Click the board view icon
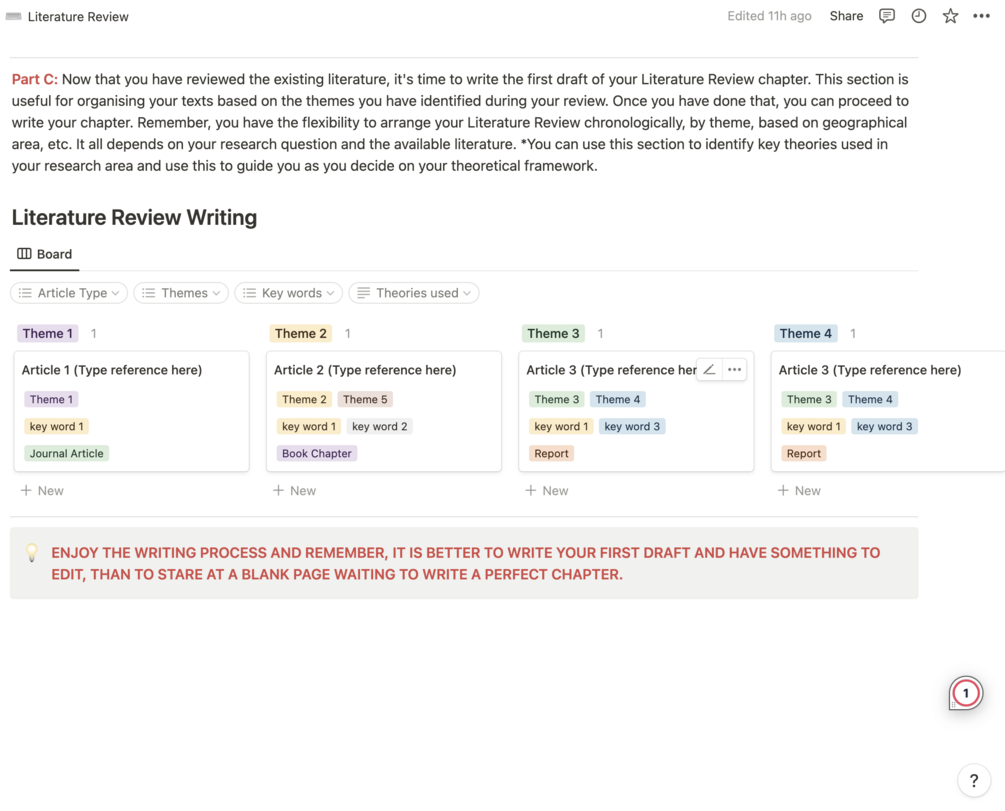The width and height of the screenshot is (1005, 811). click(24, 254)
